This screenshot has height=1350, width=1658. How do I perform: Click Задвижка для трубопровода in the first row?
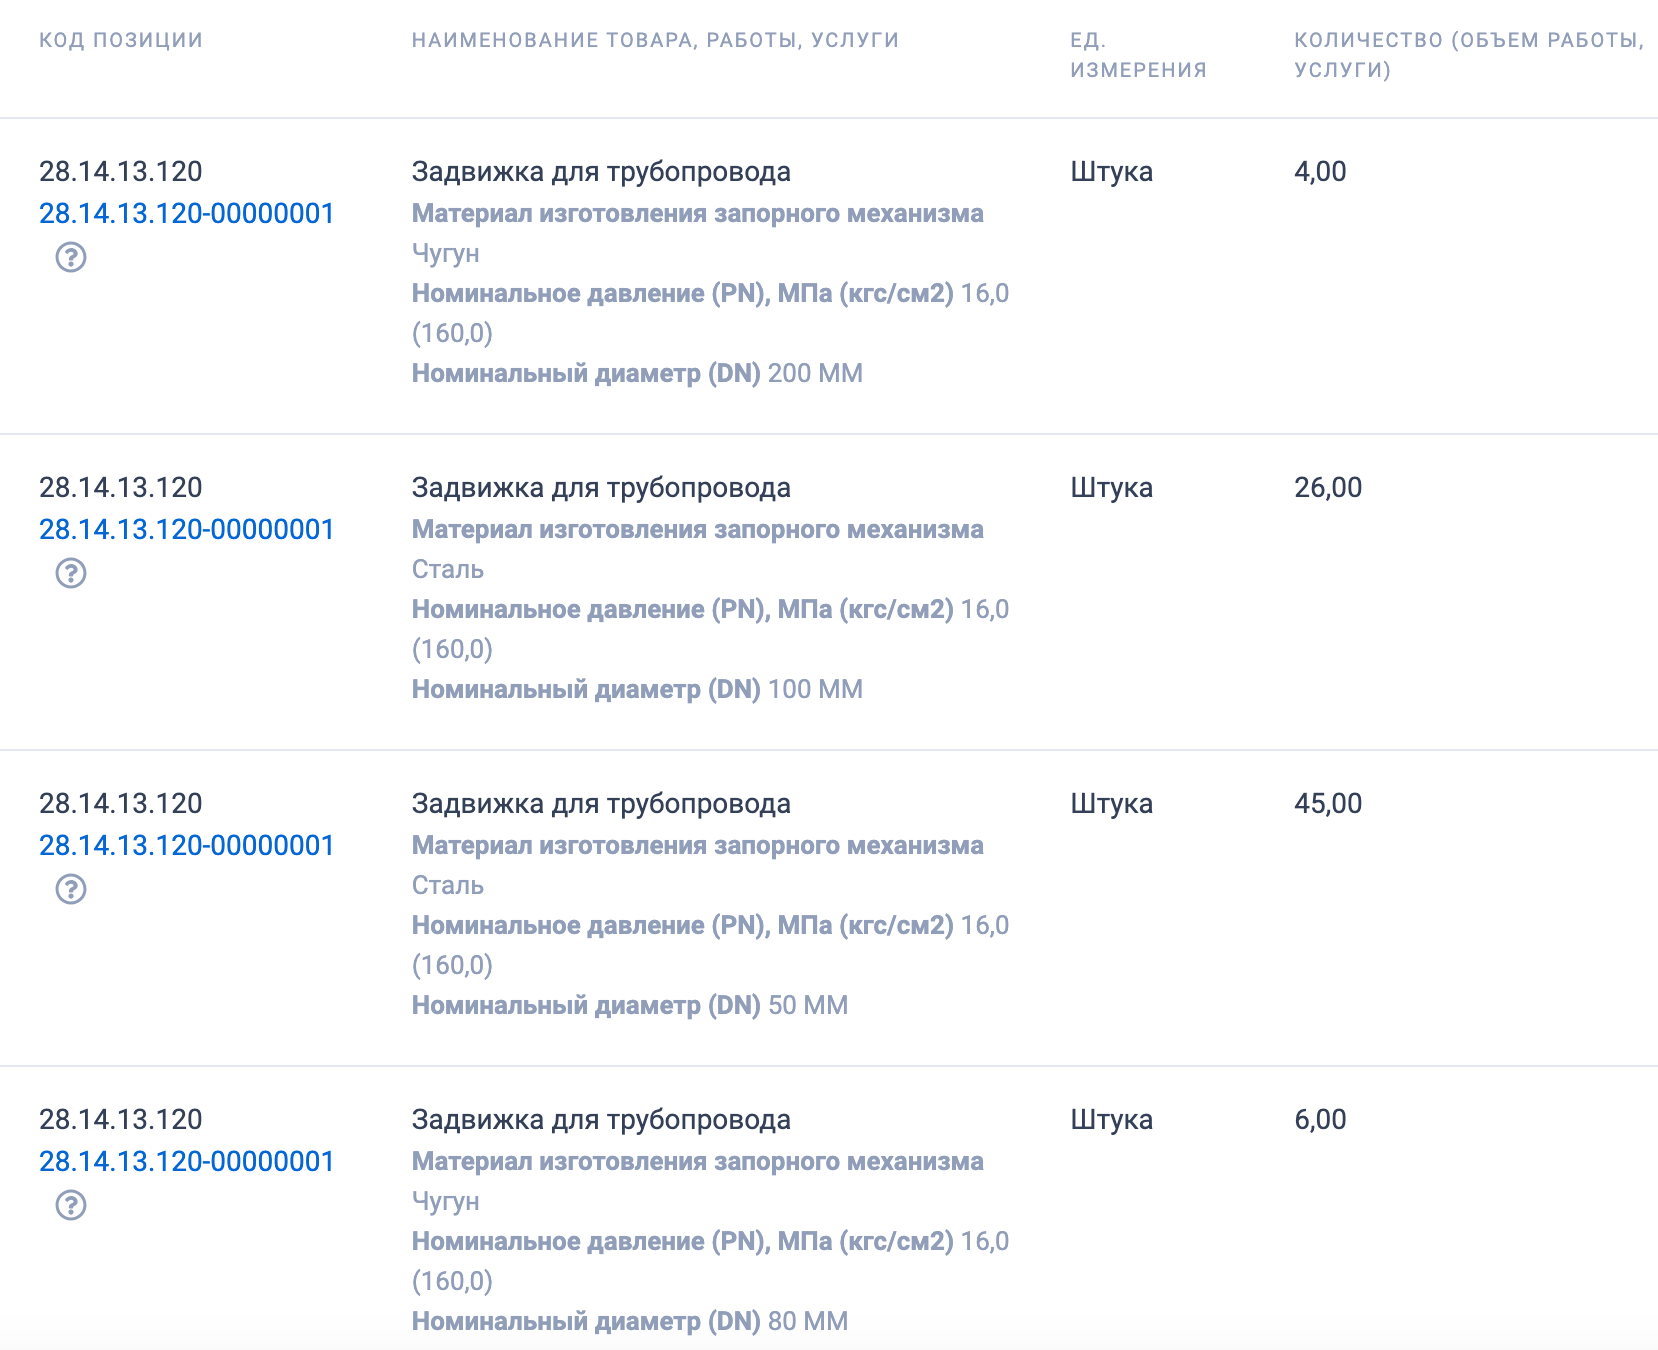click(x=601, y=171)
